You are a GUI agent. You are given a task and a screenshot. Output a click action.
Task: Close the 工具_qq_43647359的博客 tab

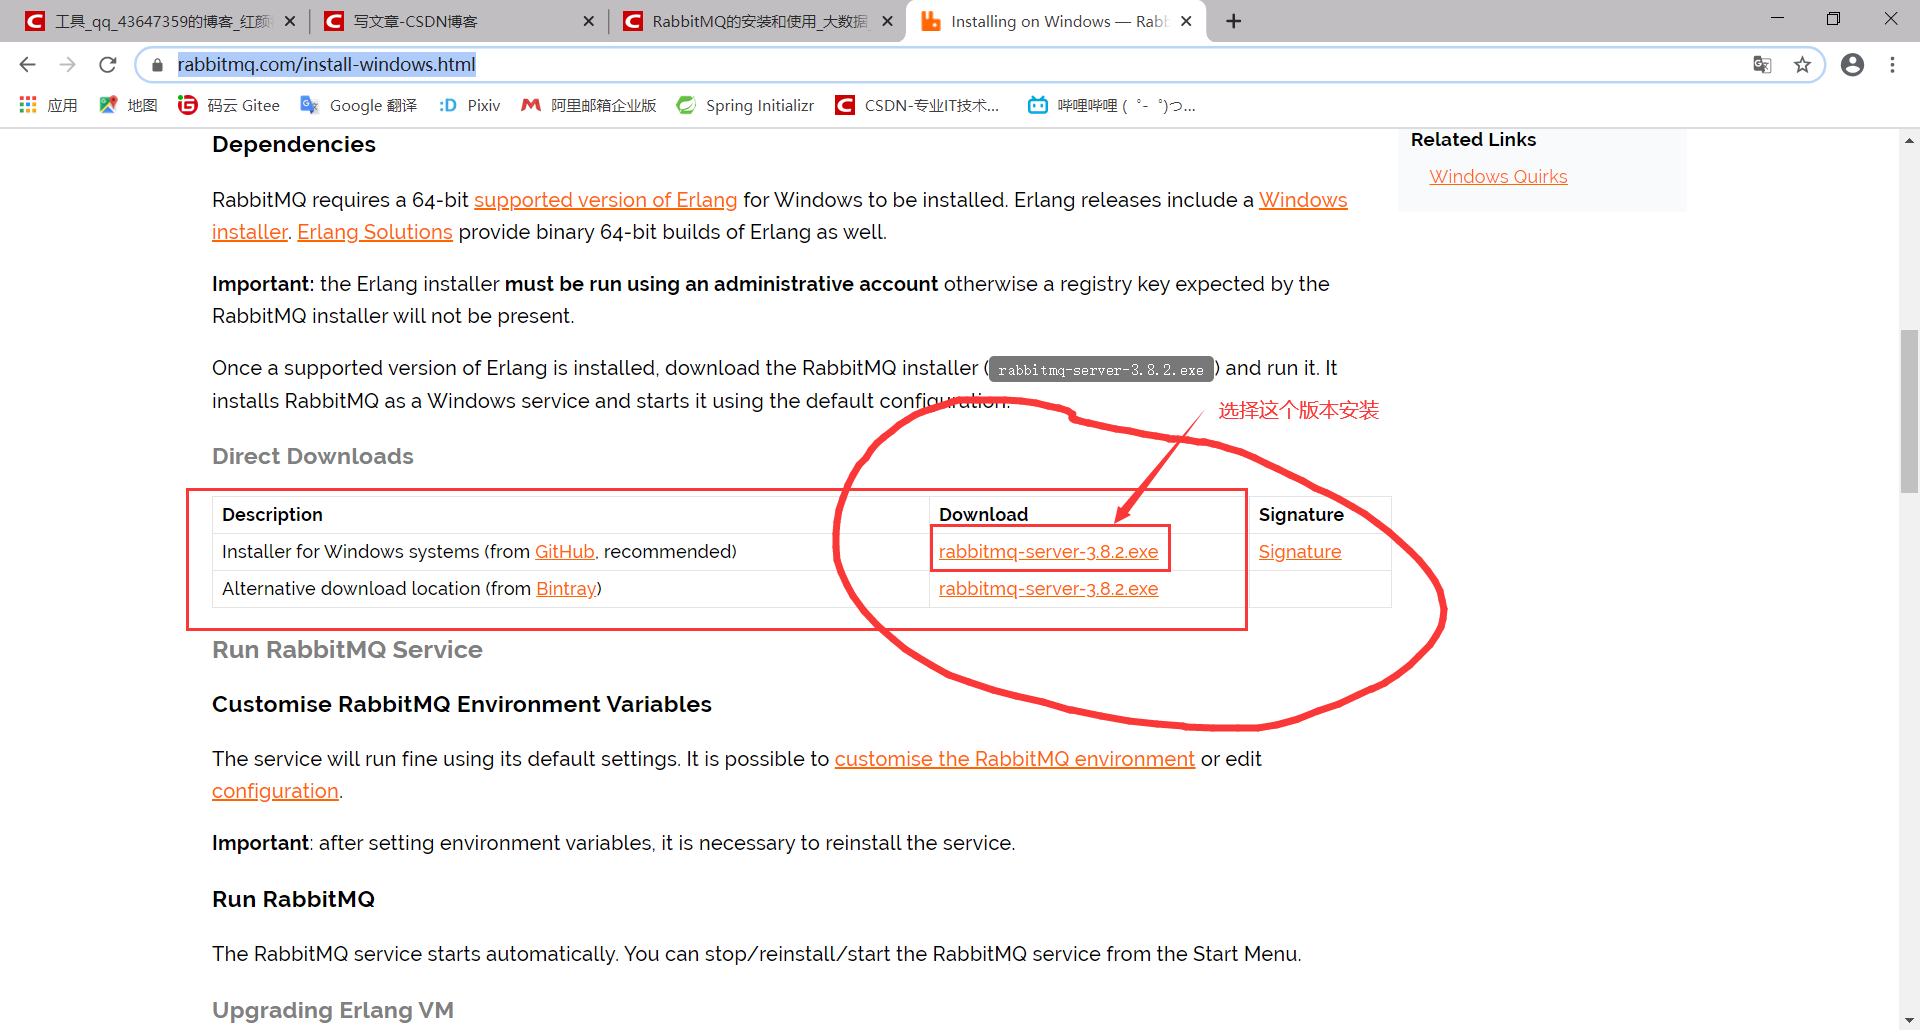290,21
